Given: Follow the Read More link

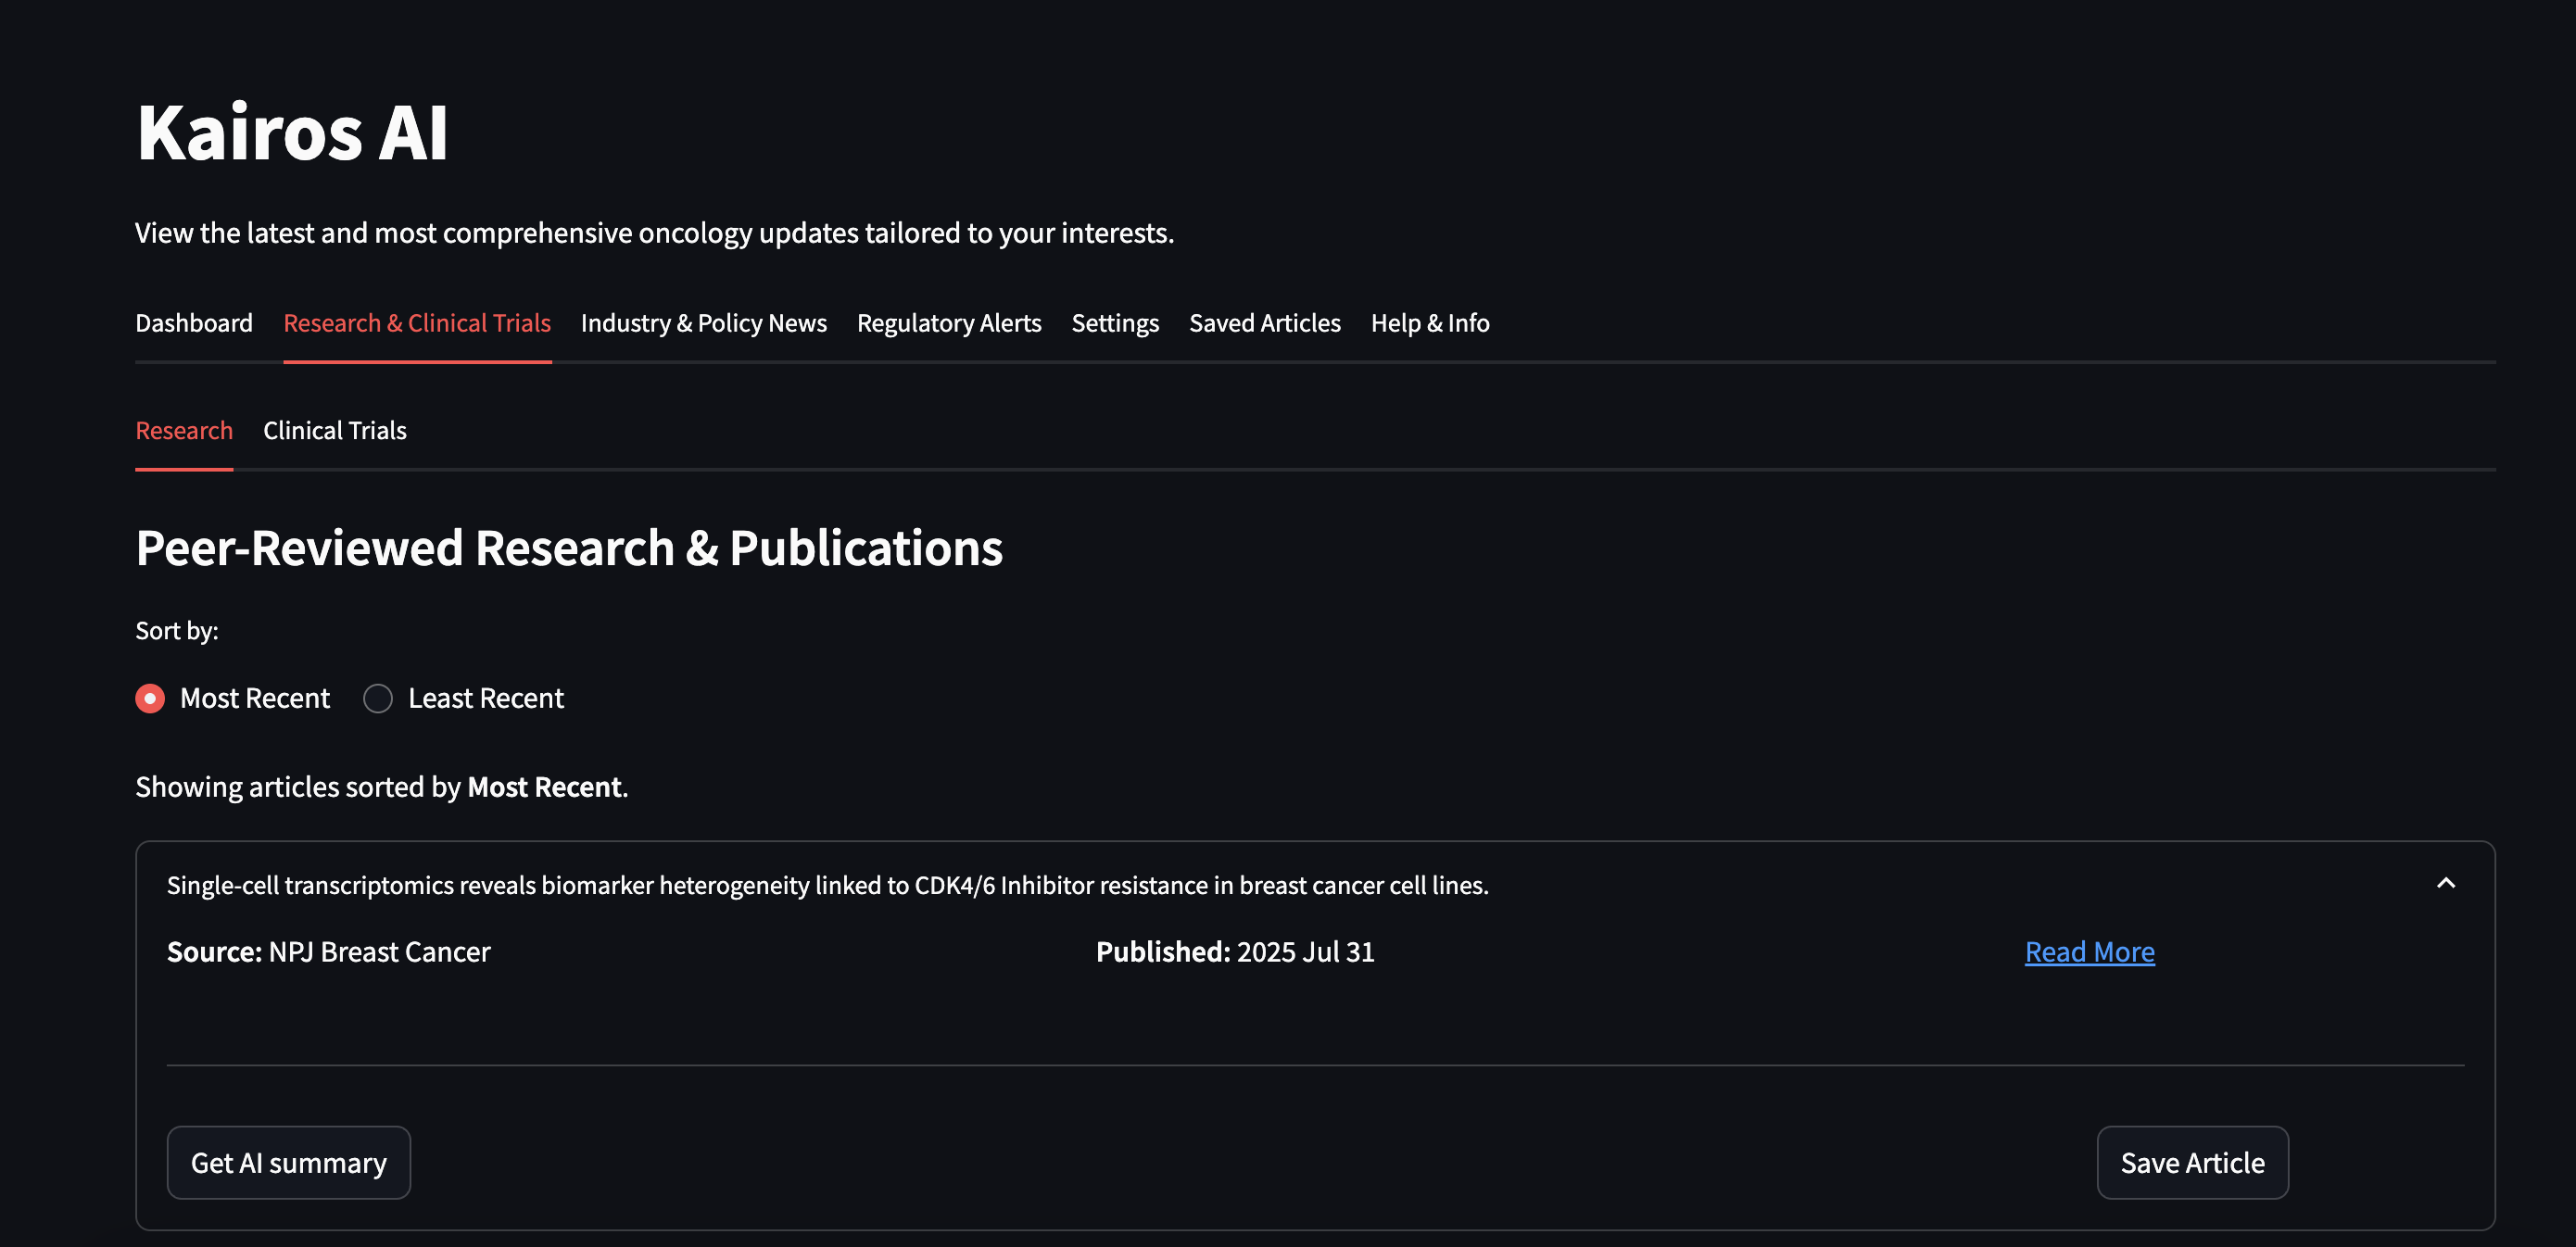Looking at the screenshot, I should pos(2090,951).
